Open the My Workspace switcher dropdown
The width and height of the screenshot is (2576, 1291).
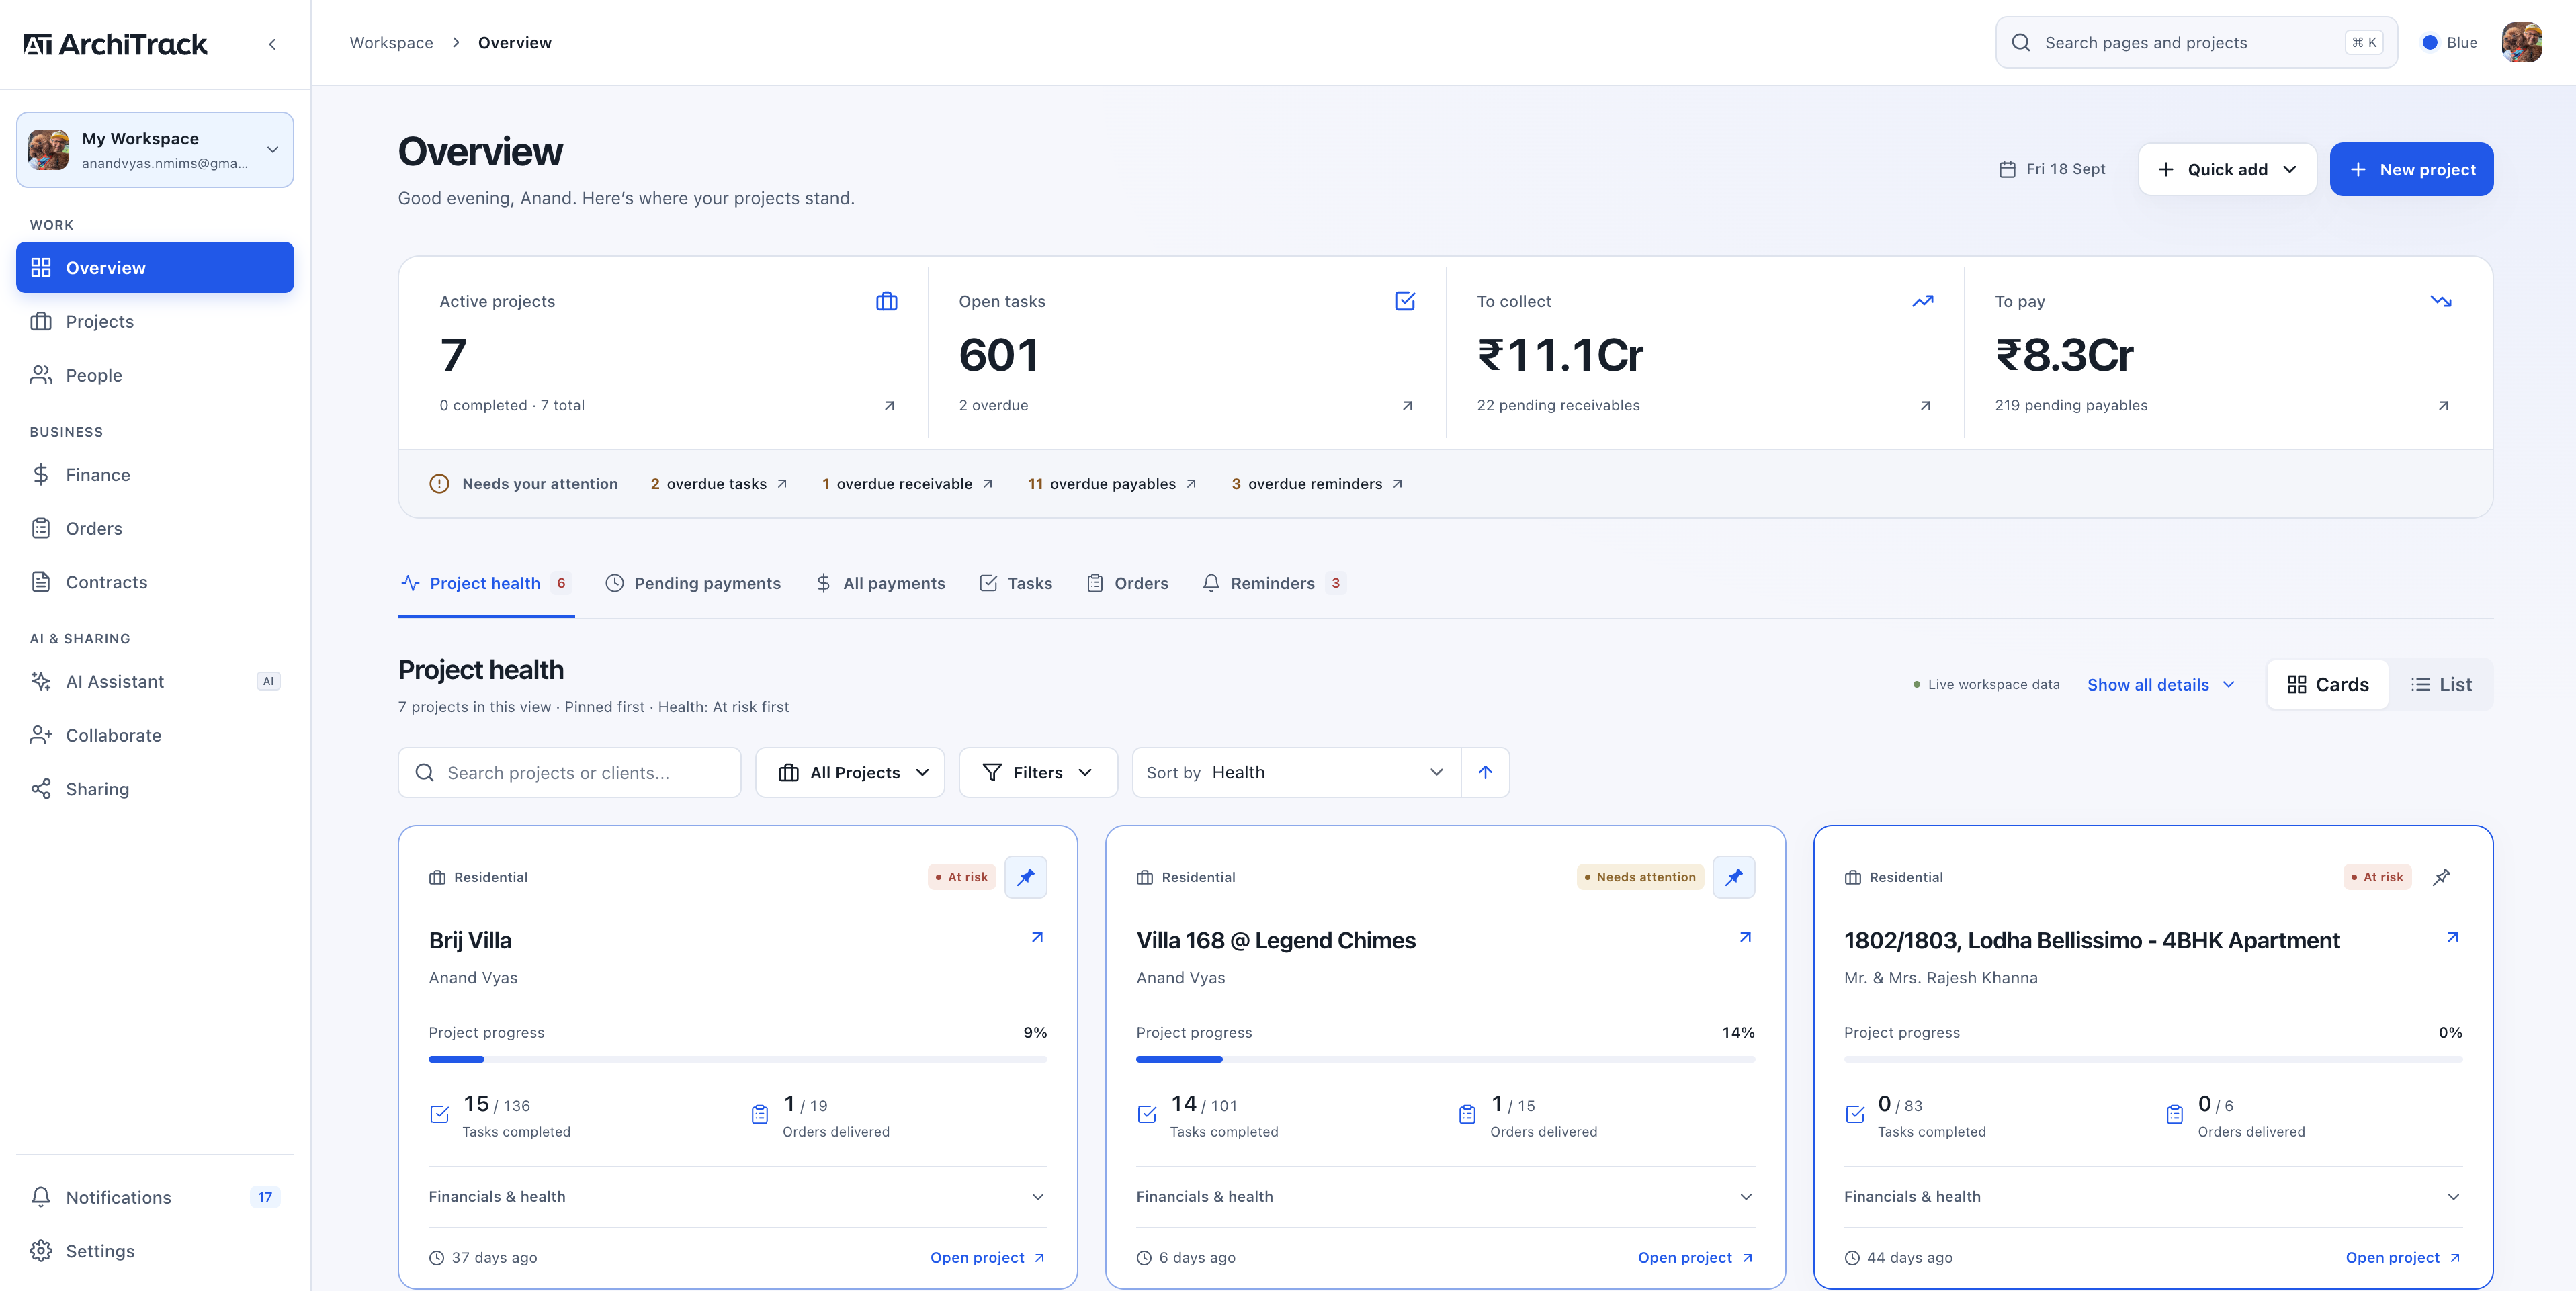tap(155, 150)
